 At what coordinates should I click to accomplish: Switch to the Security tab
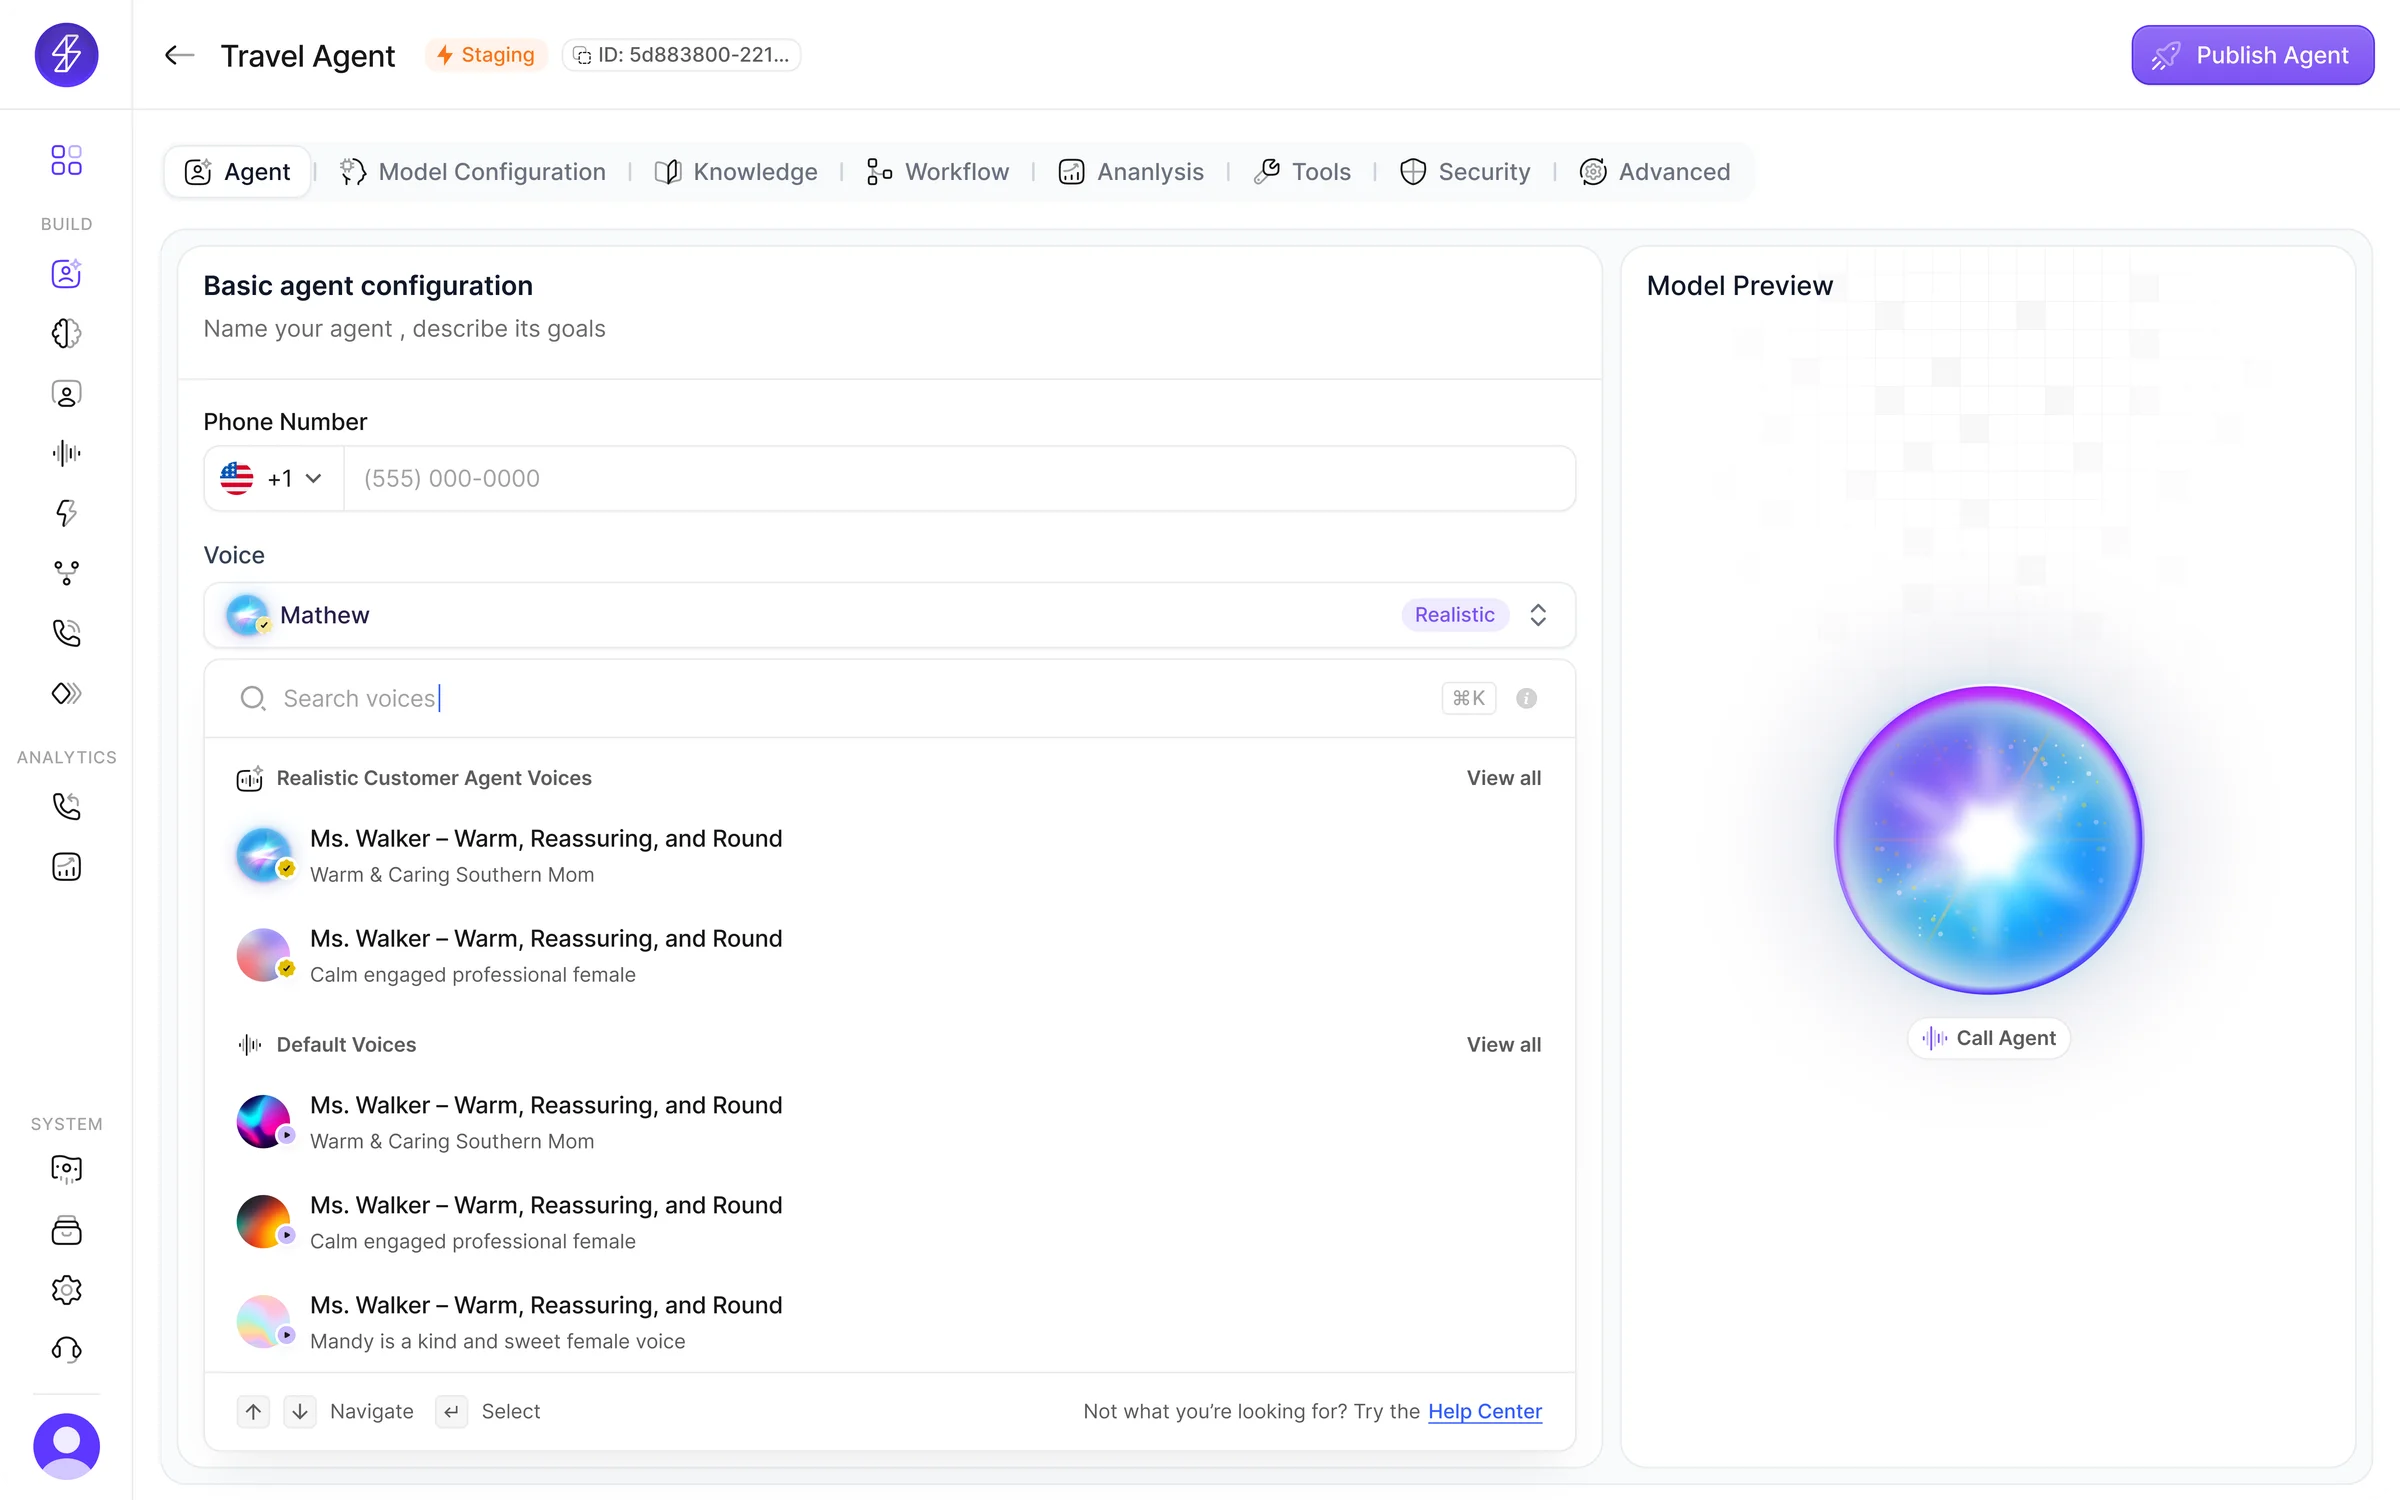[x=1466, y=171]
